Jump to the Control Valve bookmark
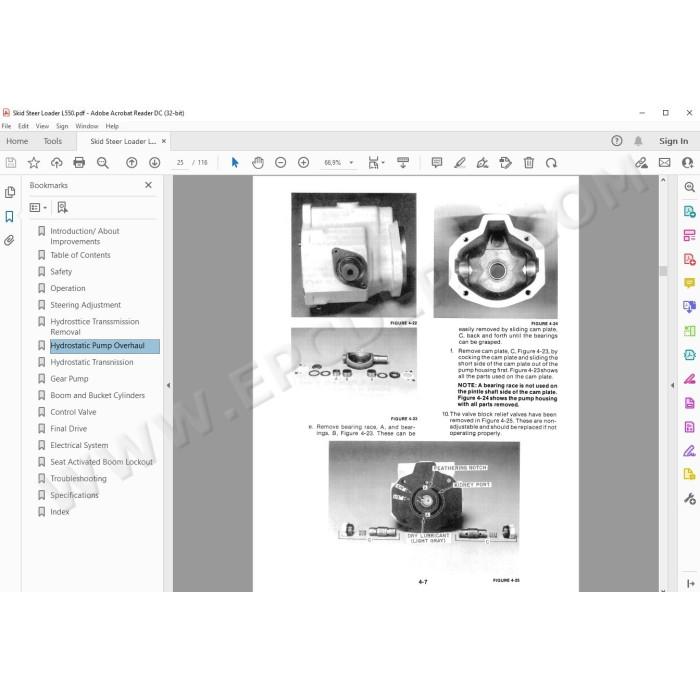Image resolution: width=700 pixels, height=700 pixels. 73,412
